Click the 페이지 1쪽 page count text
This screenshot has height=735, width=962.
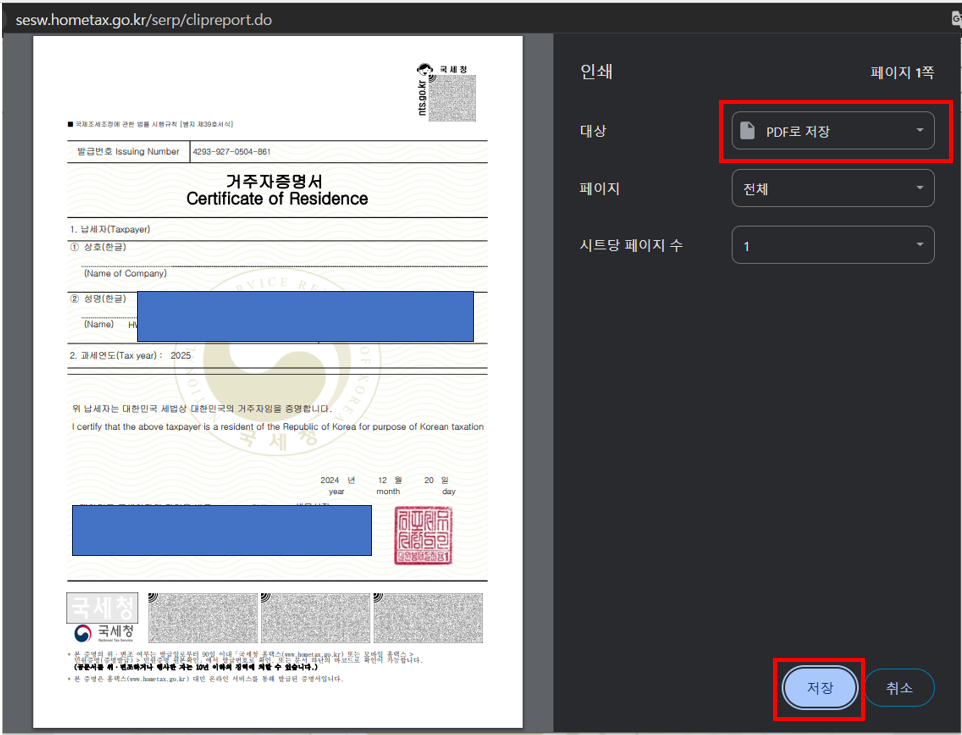tap(902, 72)
